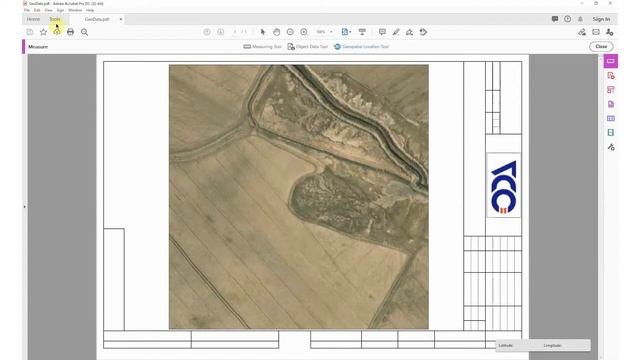
Task: Click the vertical scrollbar
Action: point(600,207)
